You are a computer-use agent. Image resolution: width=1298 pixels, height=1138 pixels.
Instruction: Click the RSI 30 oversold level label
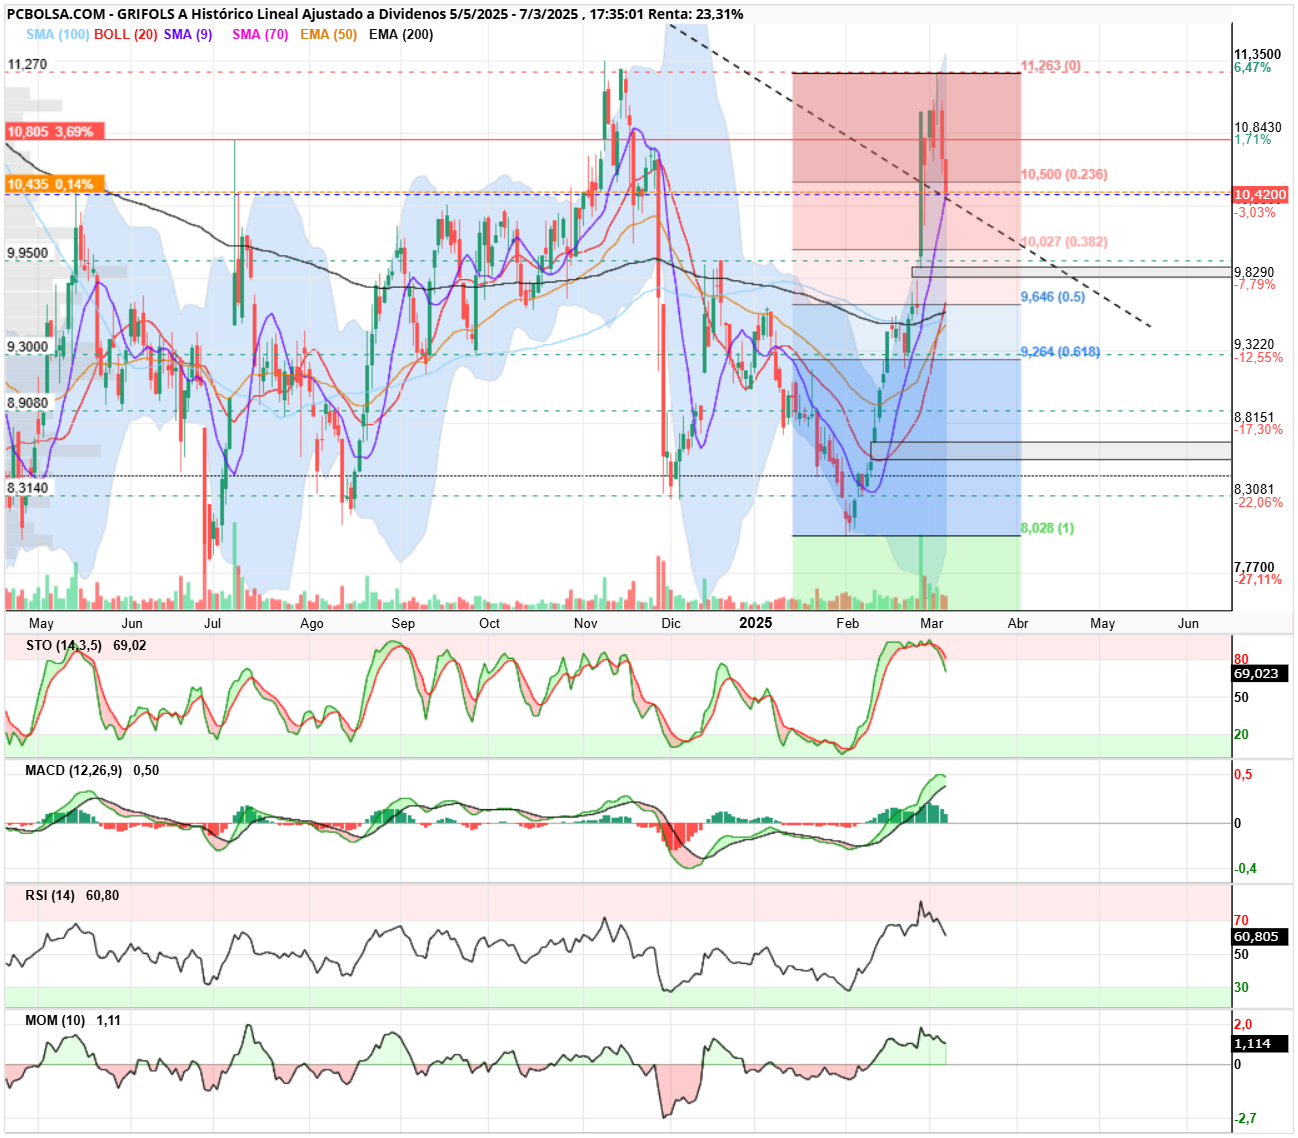[1241, 987]
